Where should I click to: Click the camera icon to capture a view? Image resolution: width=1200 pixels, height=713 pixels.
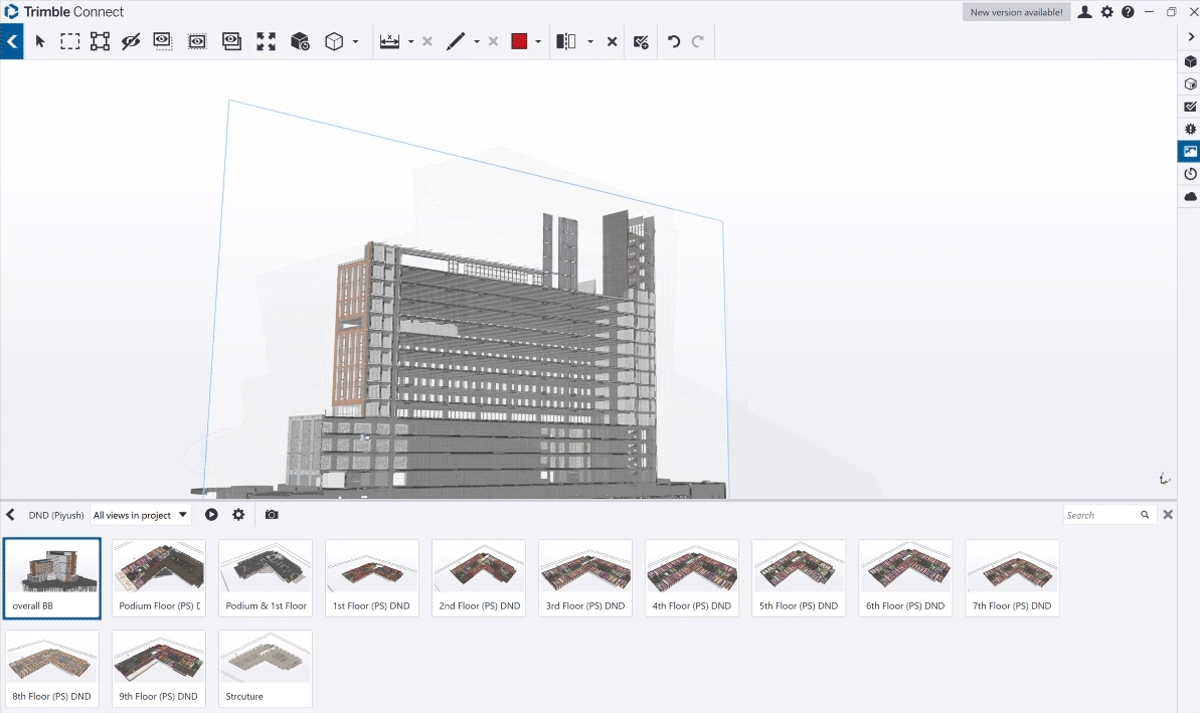point(271,514)
